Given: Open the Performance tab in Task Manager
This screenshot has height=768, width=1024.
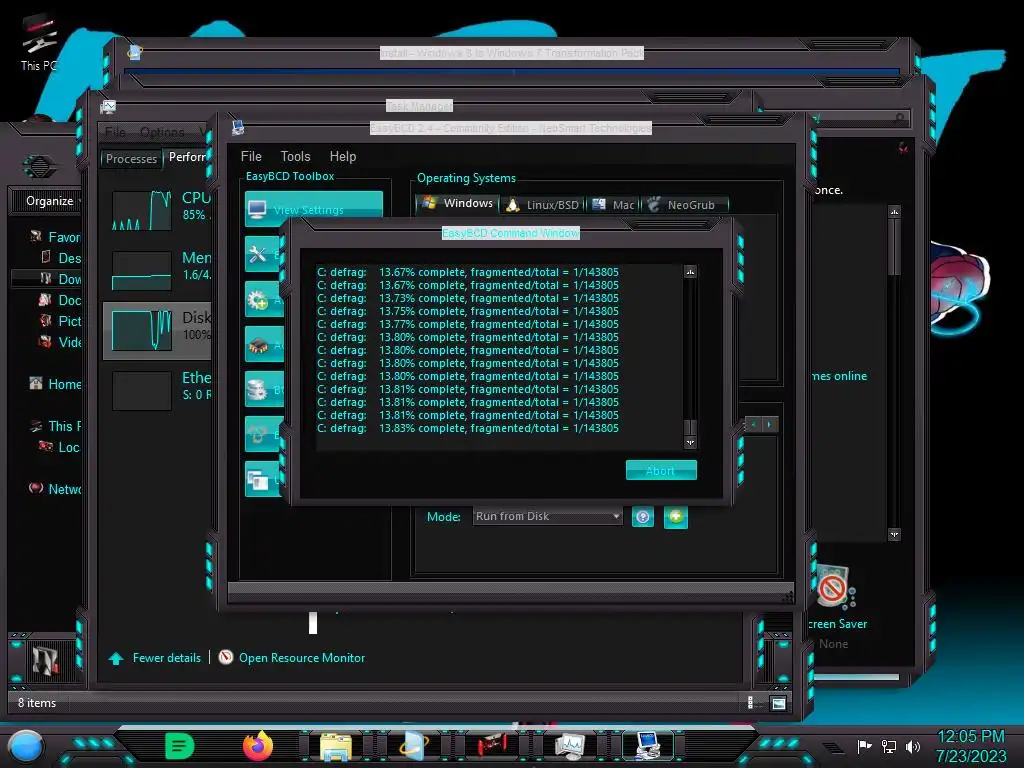Looking at the screenshot, I should (187, 157).
